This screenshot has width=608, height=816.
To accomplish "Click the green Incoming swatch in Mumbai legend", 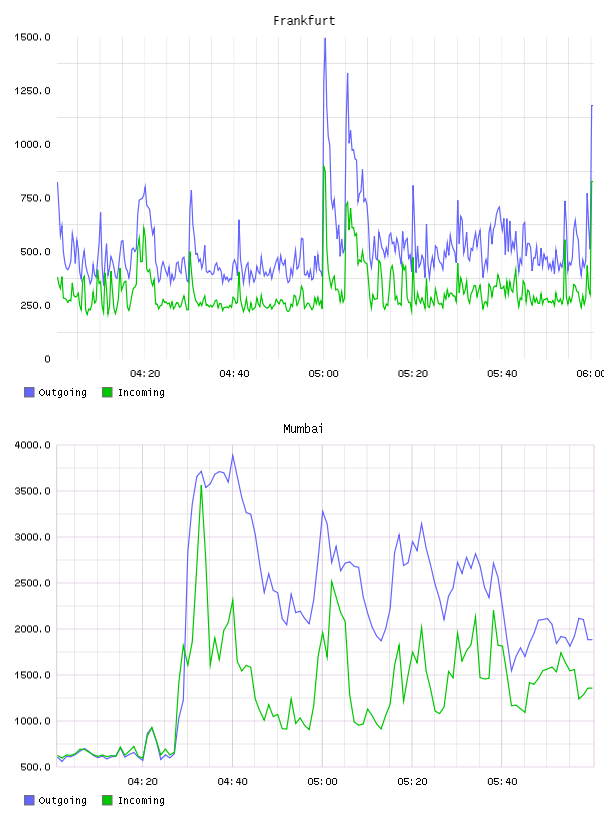I will point(107,800).
